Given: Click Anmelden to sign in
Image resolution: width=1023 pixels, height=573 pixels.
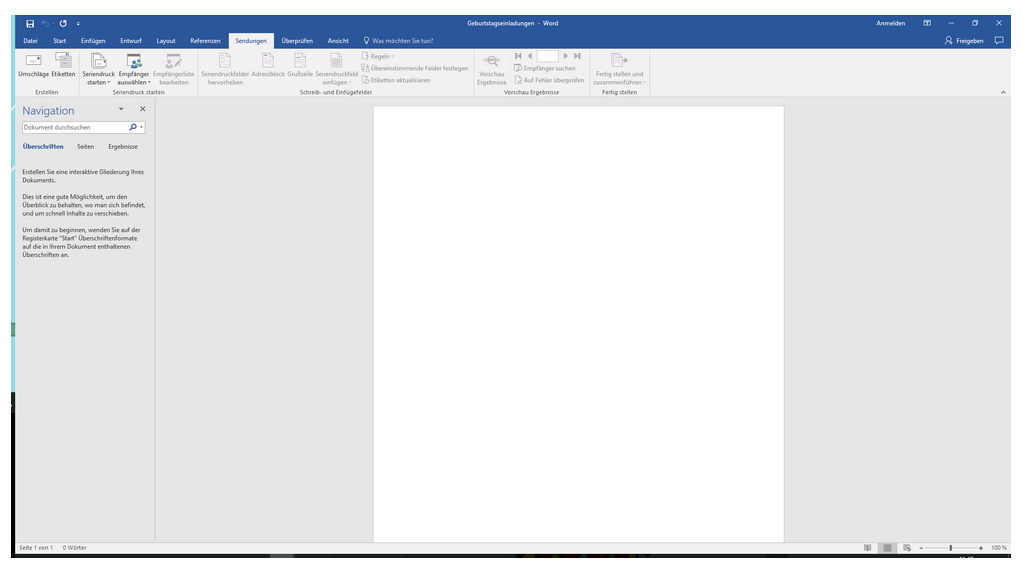Looking at the screenshot, I should (x=890, y=23).
